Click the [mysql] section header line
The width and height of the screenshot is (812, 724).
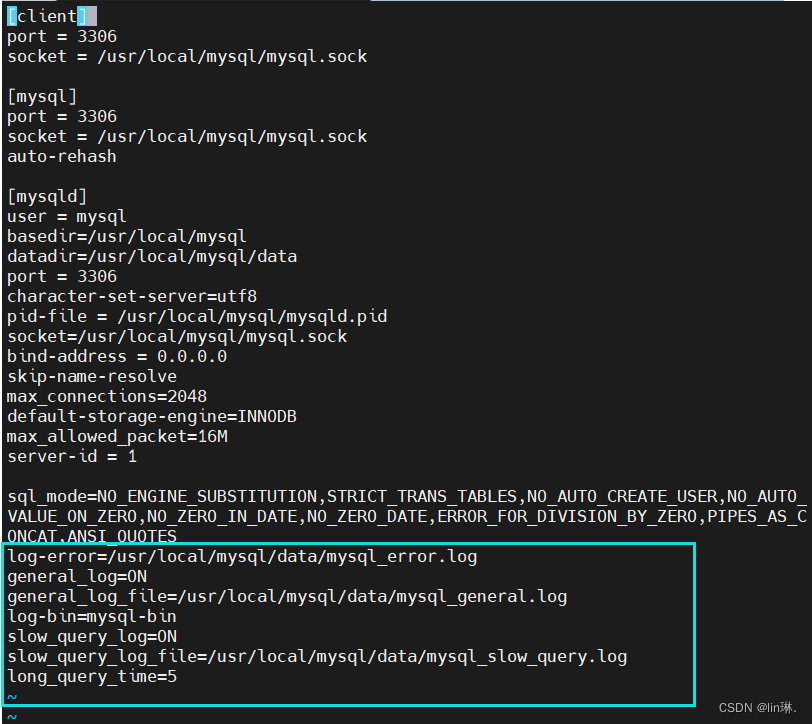tap(42, 96)
